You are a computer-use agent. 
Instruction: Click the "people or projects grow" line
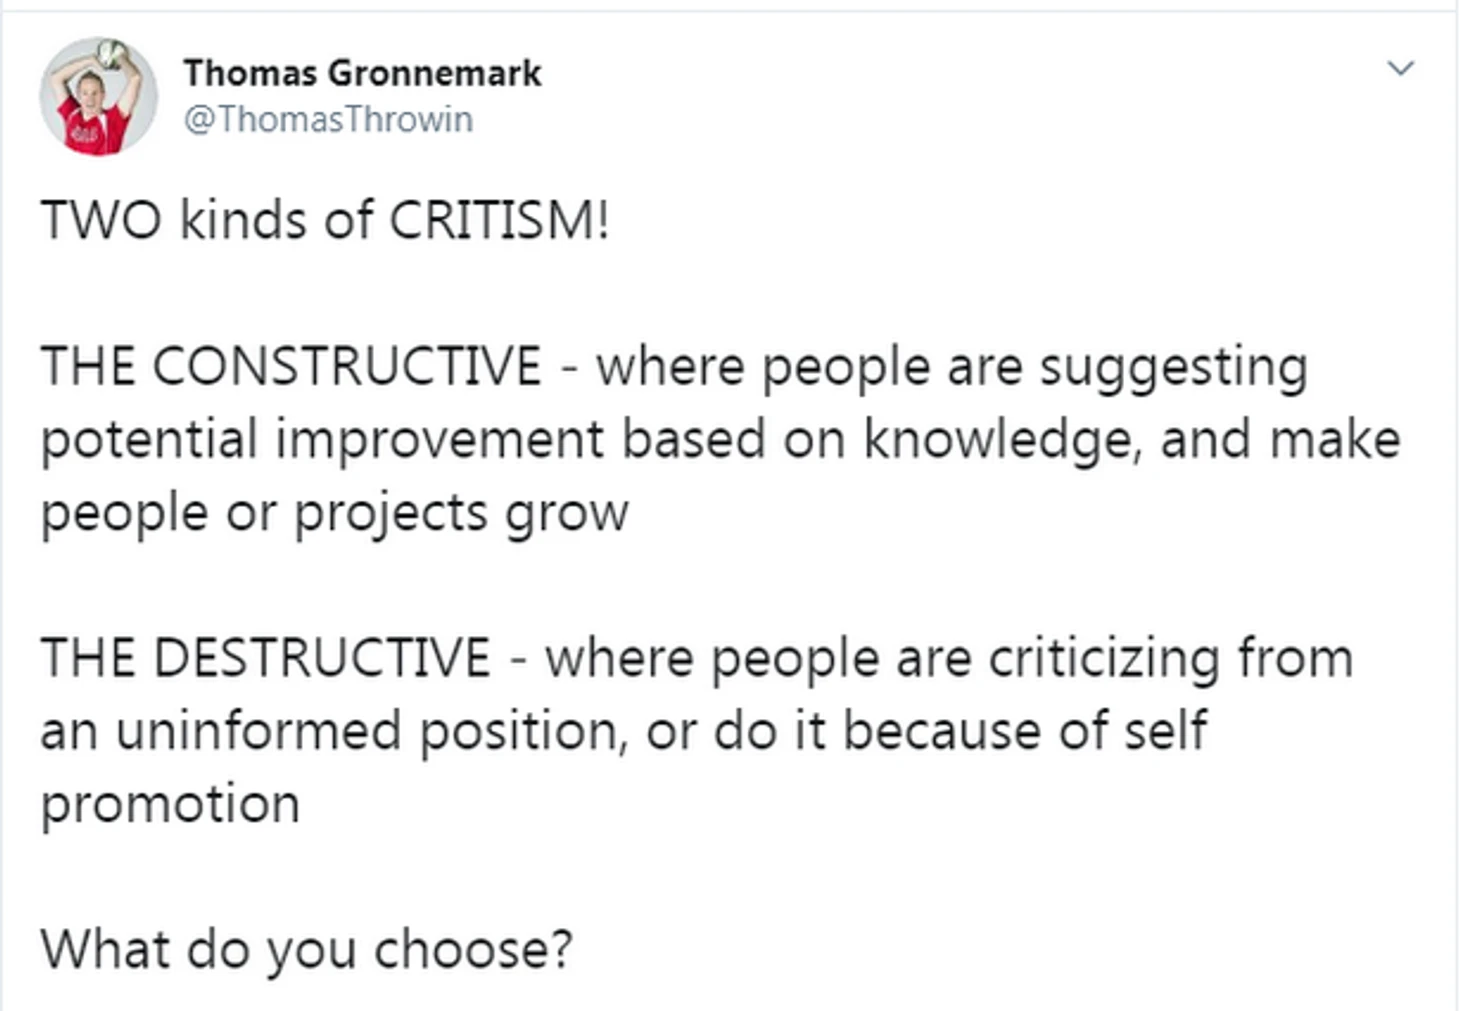tap(334, 513)
